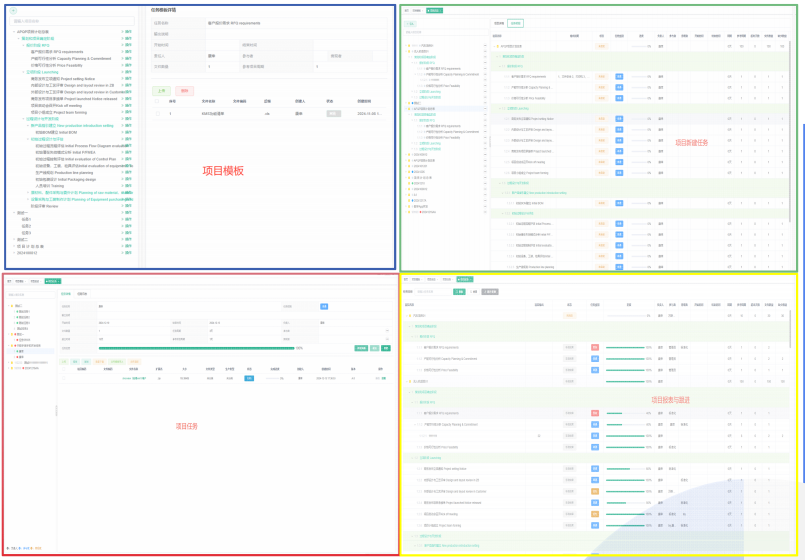This screenshot has width=805, height=560.
Task: Click the green active tab in new-task panel
Action: point(435,10)
